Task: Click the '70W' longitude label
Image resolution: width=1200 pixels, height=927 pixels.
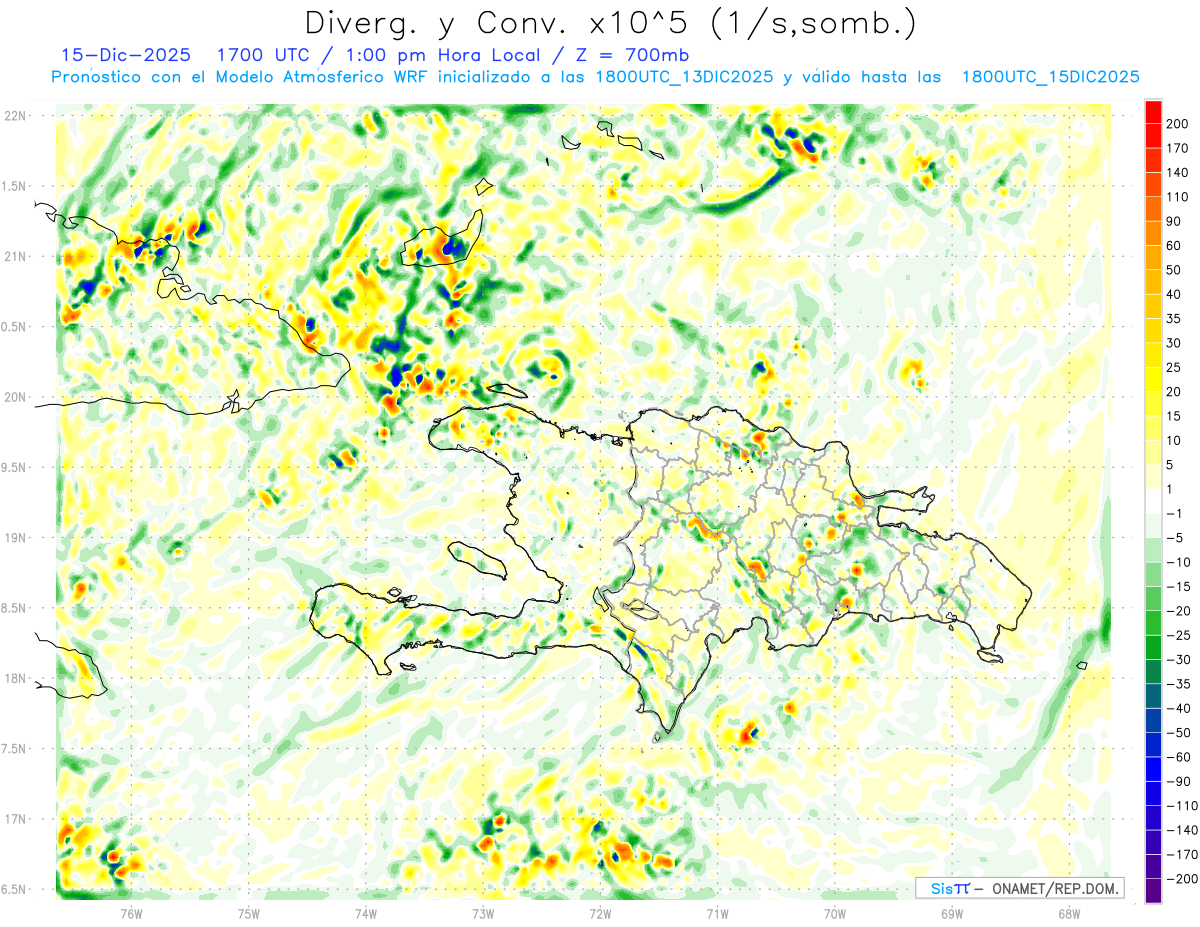Action: 835,913
